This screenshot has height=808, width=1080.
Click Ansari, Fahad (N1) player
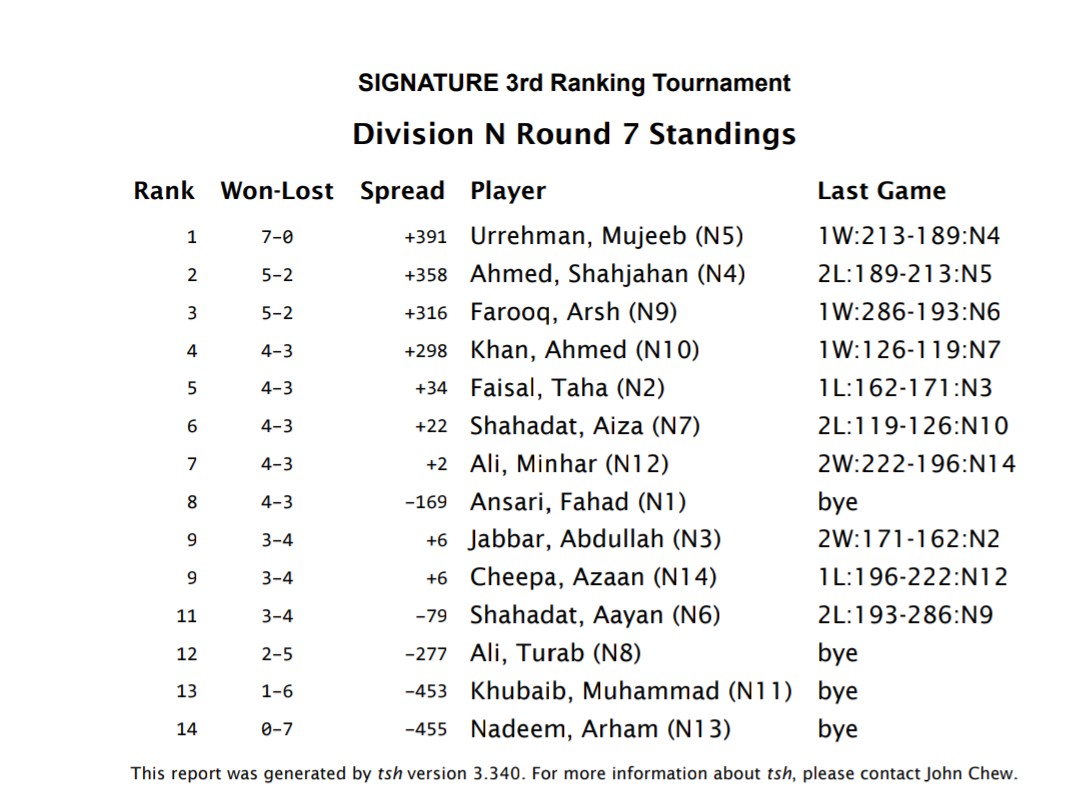point(578,501)
